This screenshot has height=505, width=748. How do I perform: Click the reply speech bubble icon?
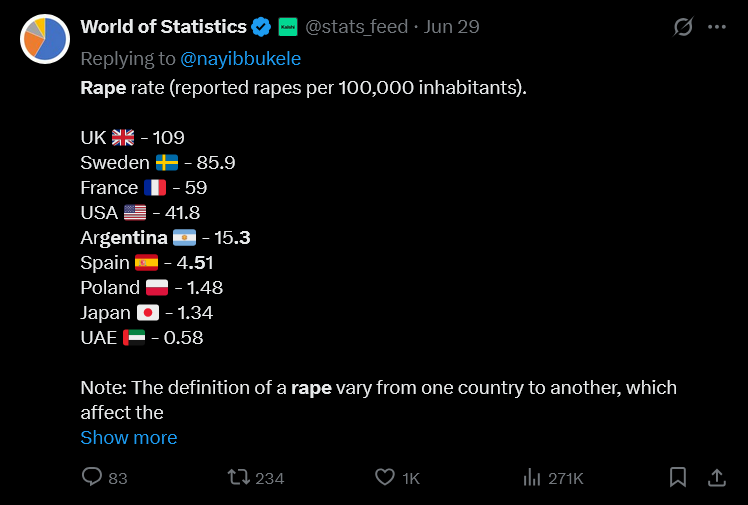pos(92,476)
